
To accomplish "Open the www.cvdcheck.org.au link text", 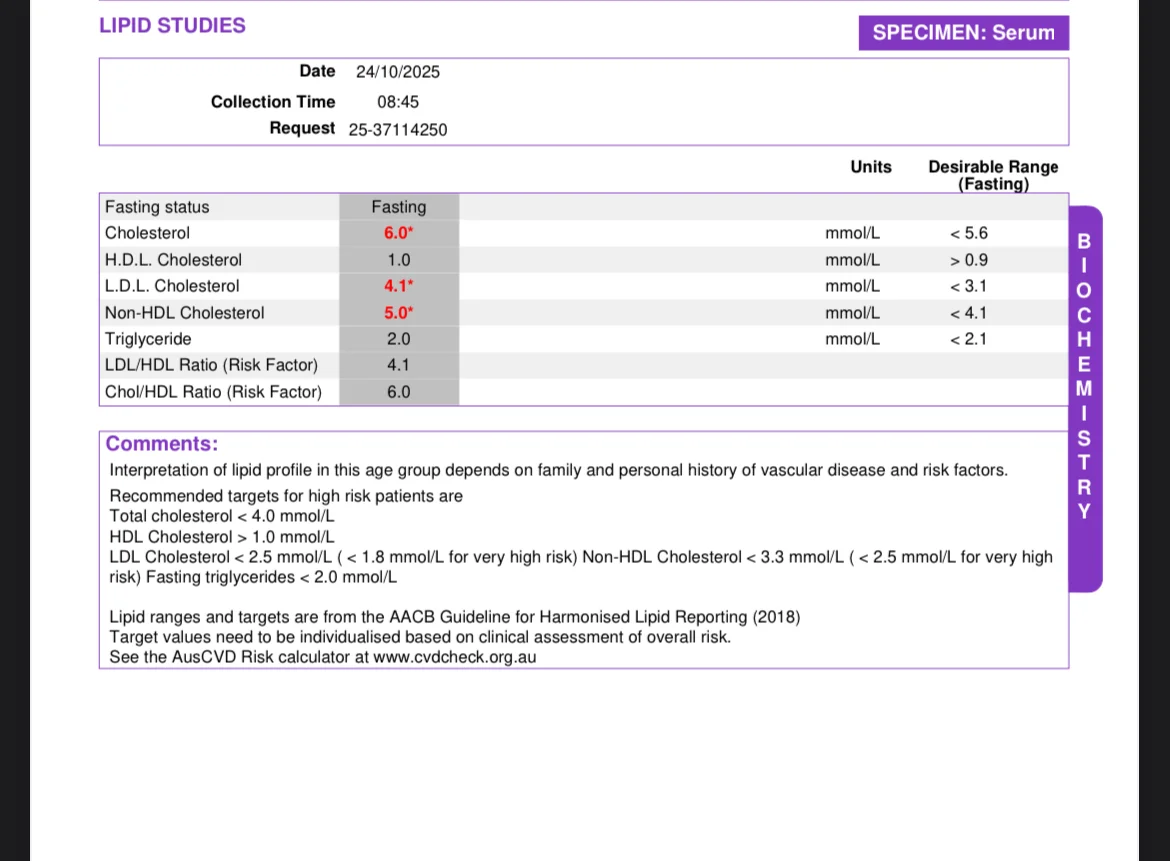I will (454, 657).
